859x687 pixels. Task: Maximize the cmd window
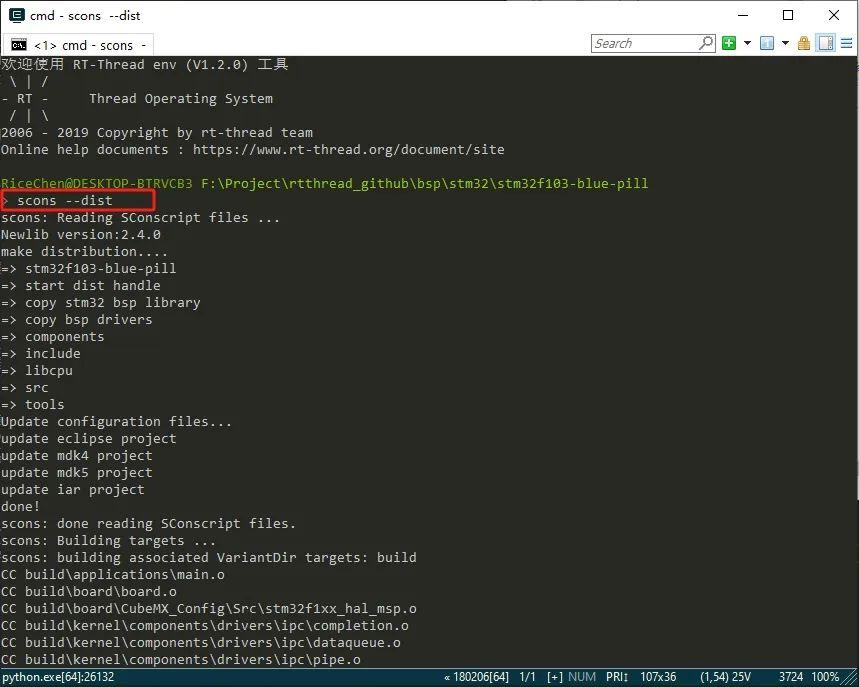[x=788, y=15]
